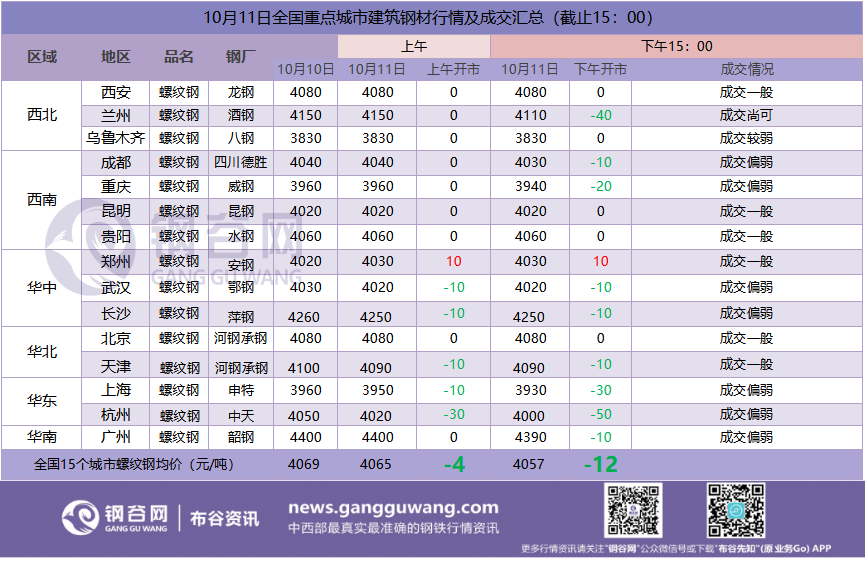Click the 4065 average price value
This screenshot has height=571, width=865.
click(376, 465)
